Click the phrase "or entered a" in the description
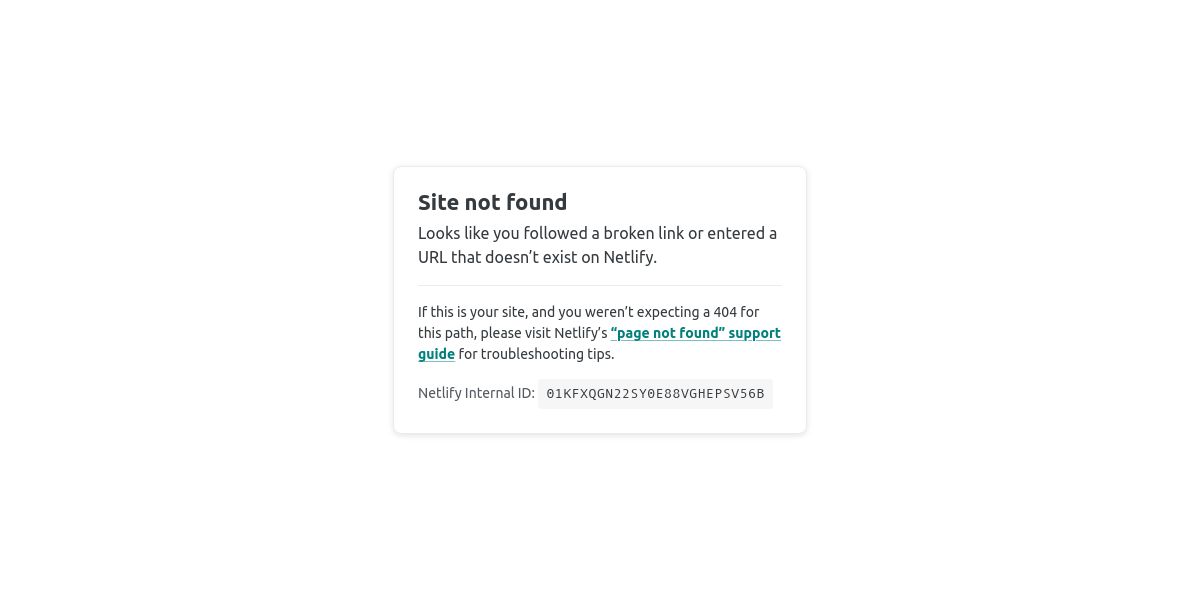The height and width of the screenshot is (600, 1200). pyautogui.click(x=732, y=233)
